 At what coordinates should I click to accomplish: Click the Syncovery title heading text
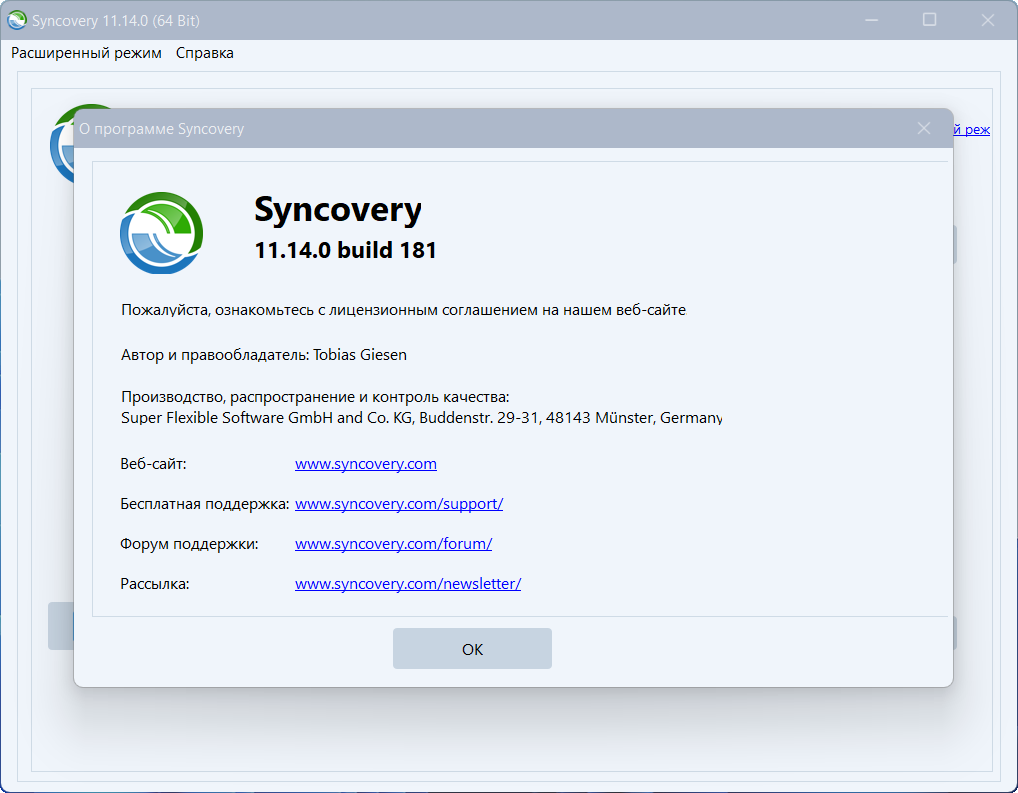click(x=338, y=210)
